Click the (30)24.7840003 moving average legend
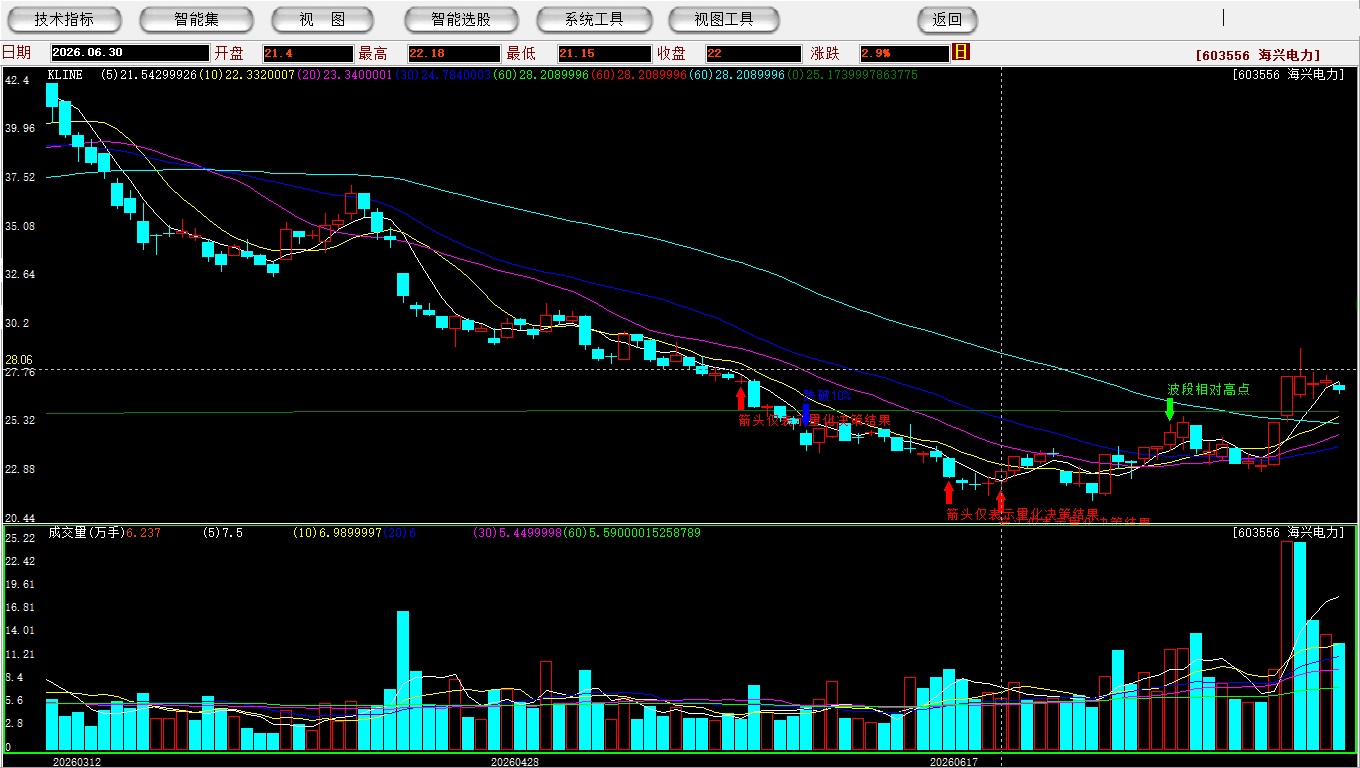Image resolution: width=1360 pixels, height=768 pixels. click(x=441, y=74)
